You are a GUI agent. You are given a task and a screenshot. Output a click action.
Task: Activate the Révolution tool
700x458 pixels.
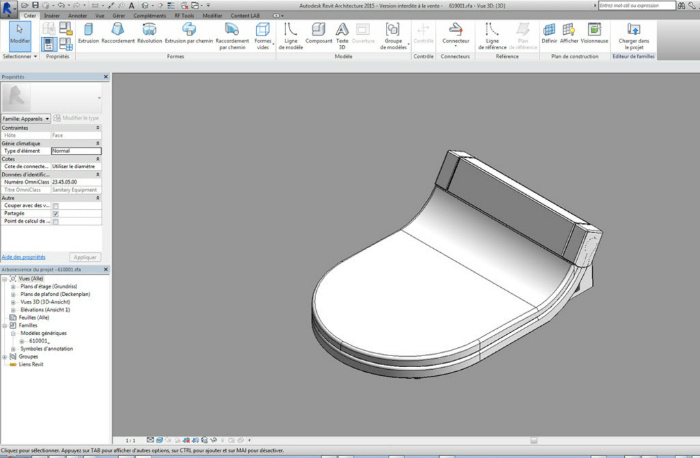pyautogui.click(x=150, y=33)
